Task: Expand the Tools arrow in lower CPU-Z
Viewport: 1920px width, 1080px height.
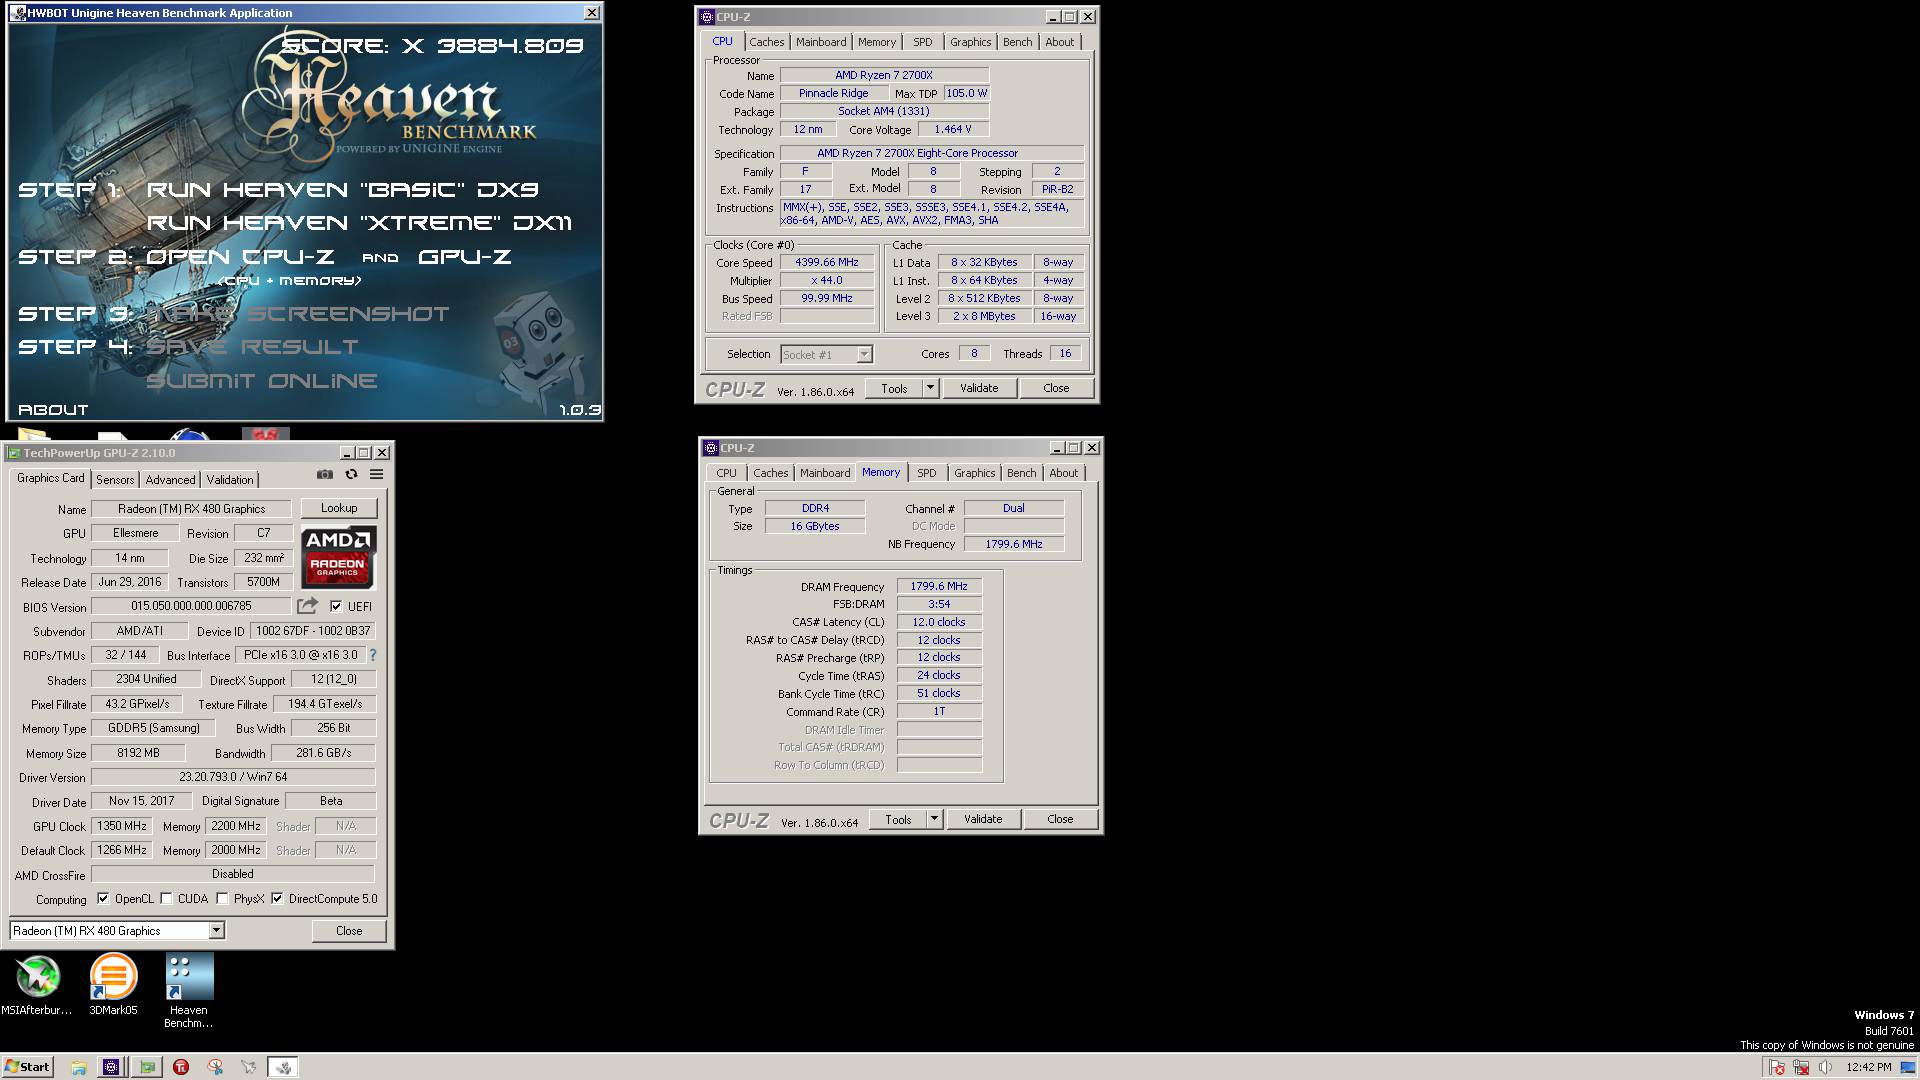Action: coord(934,819)
